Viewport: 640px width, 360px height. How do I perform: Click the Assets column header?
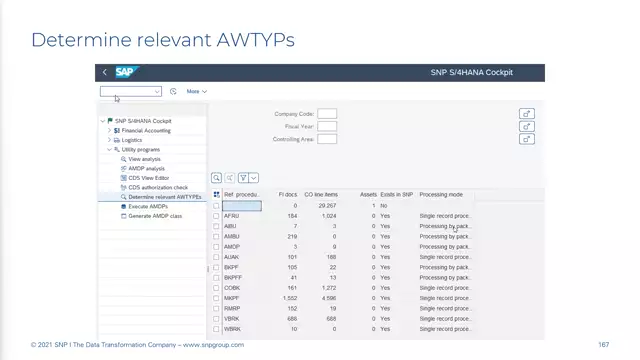368,195
